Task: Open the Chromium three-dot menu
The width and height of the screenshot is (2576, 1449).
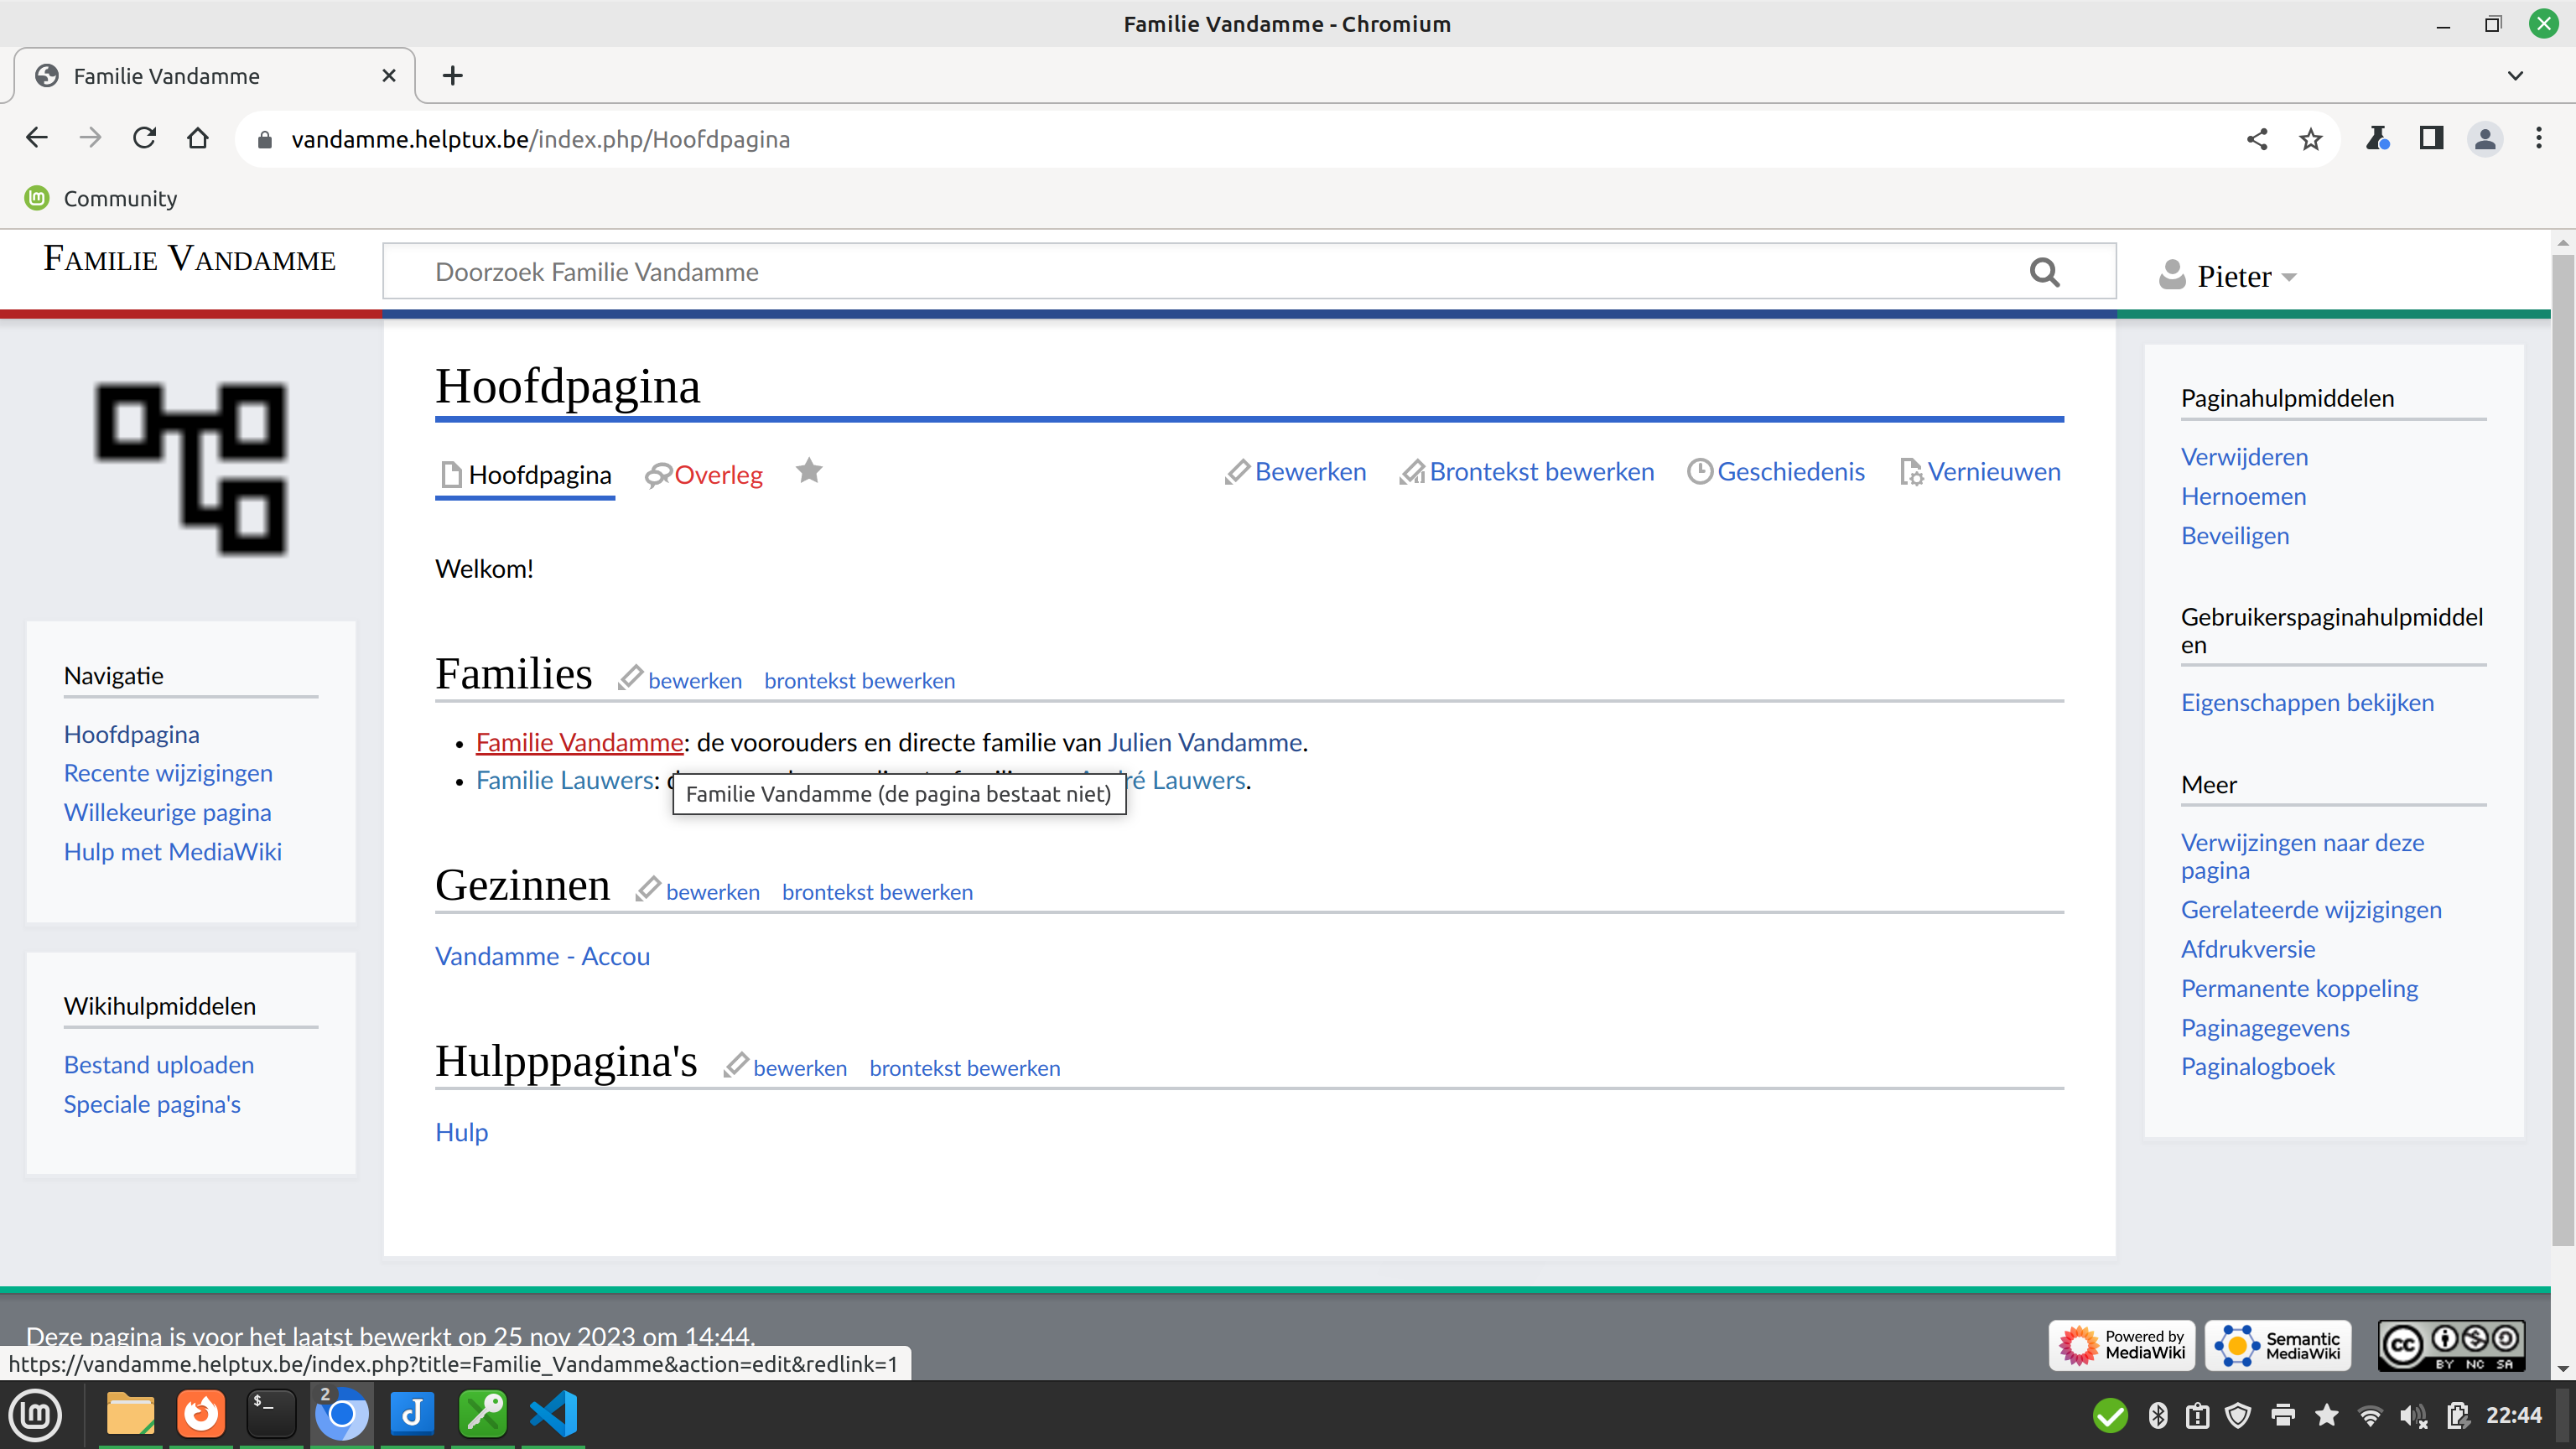Action: pyautogui.click(x=2538, y=138)
